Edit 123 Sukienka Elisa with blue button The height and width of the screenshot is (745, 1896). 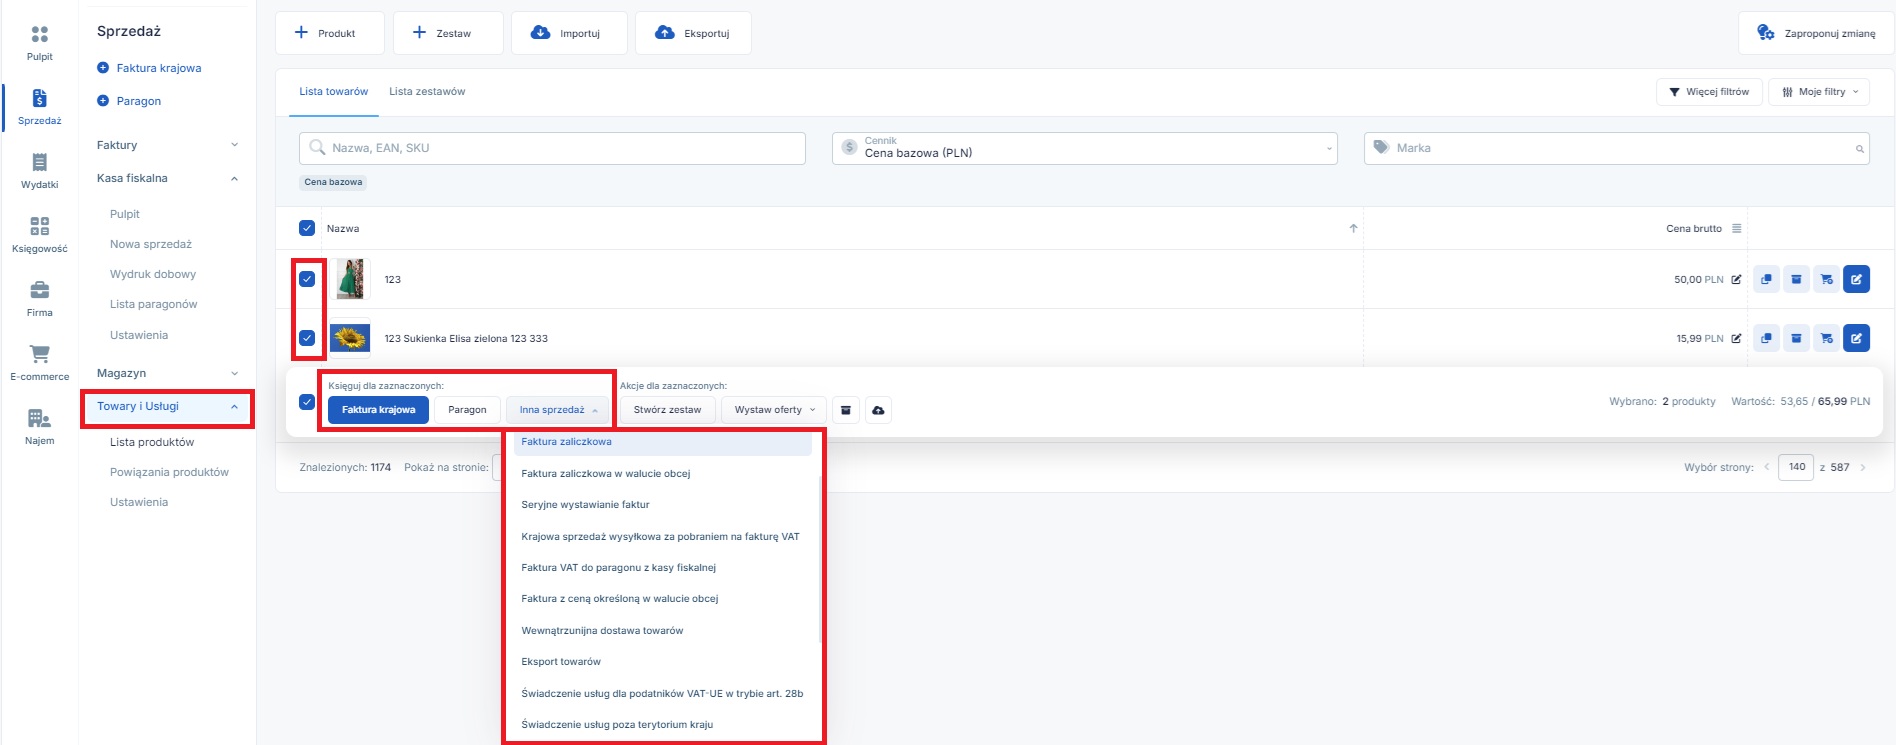pyautogui.click(x=1857, y=338)
